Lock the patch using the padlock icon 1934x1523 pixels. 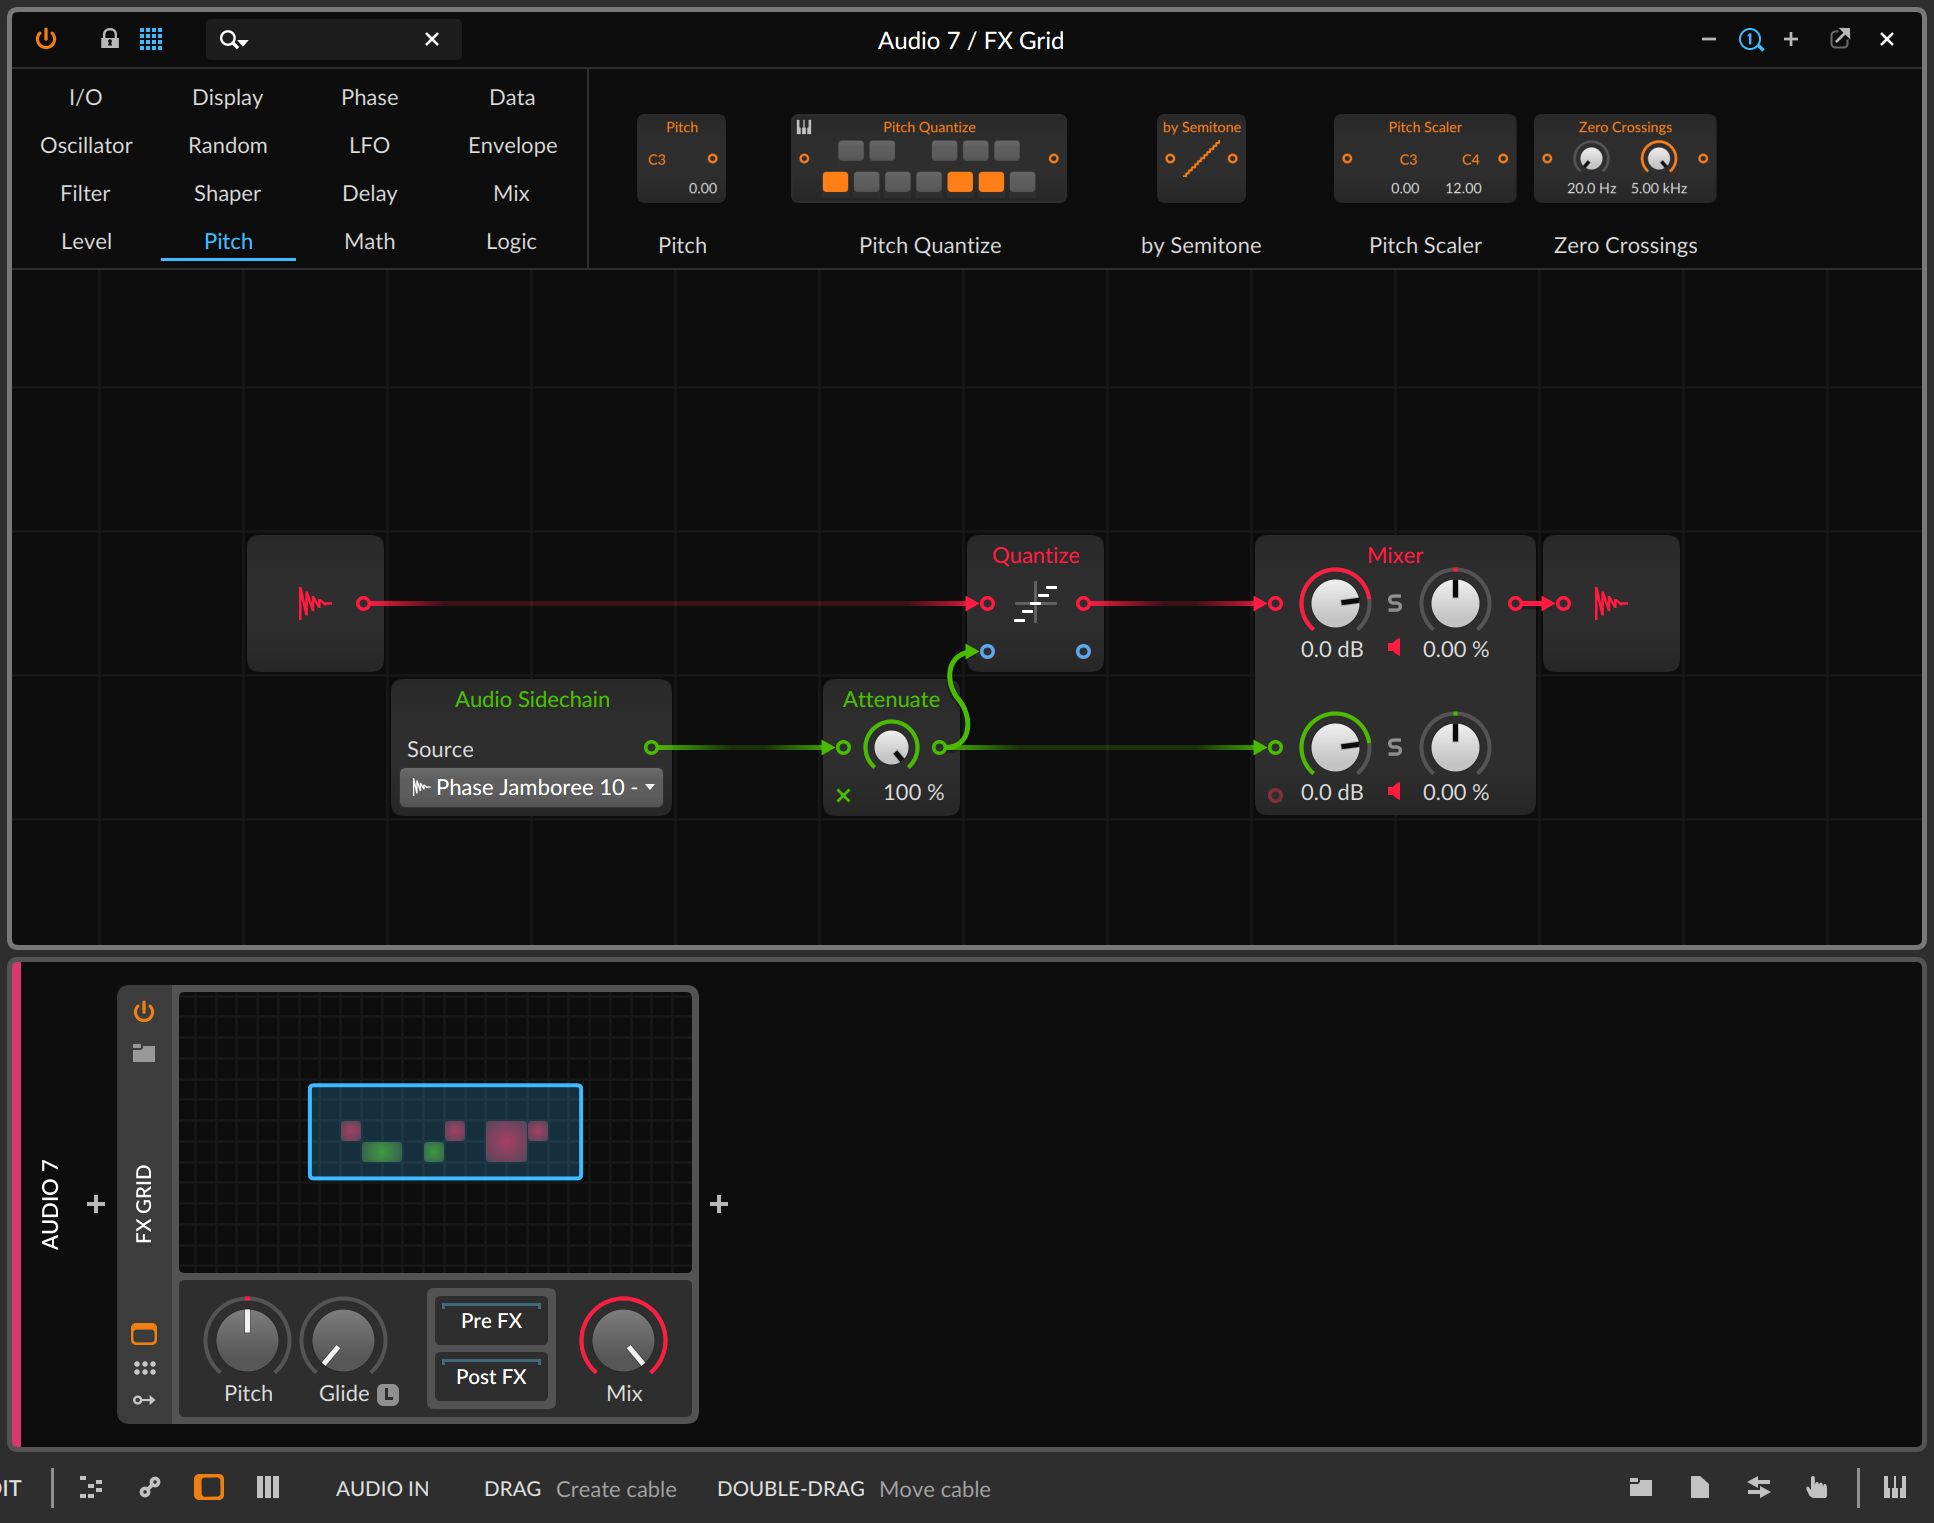[109, 39]
